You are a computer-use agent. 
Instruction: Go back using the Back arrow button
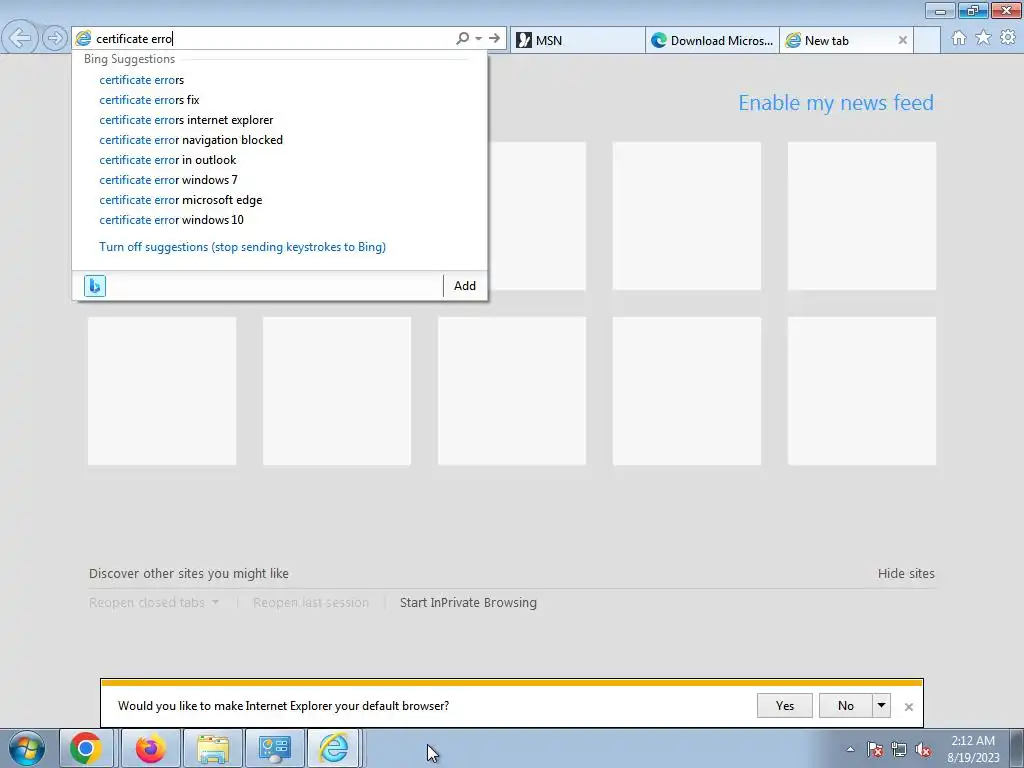(x=20, y=38)
